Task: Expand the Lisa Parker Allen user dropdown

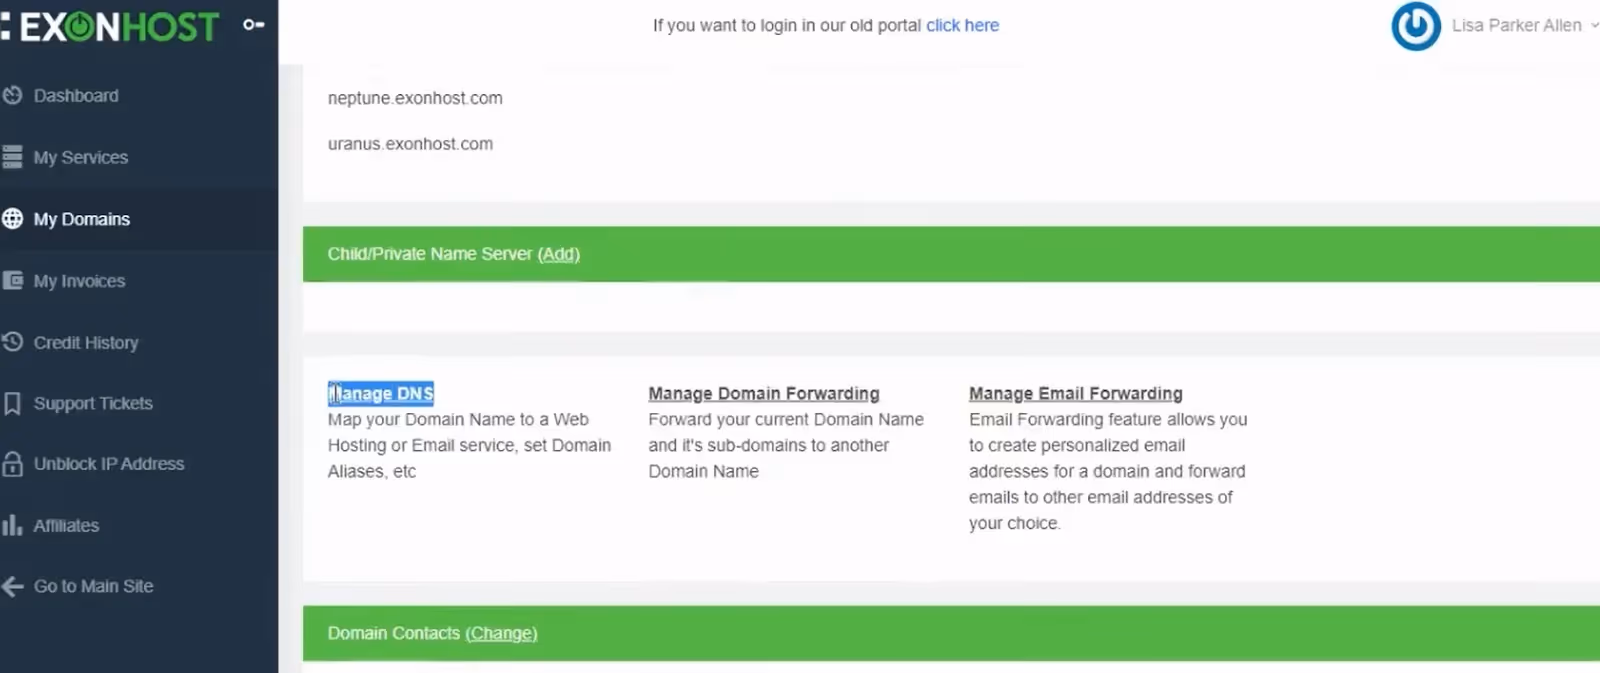Action: 1524,26
